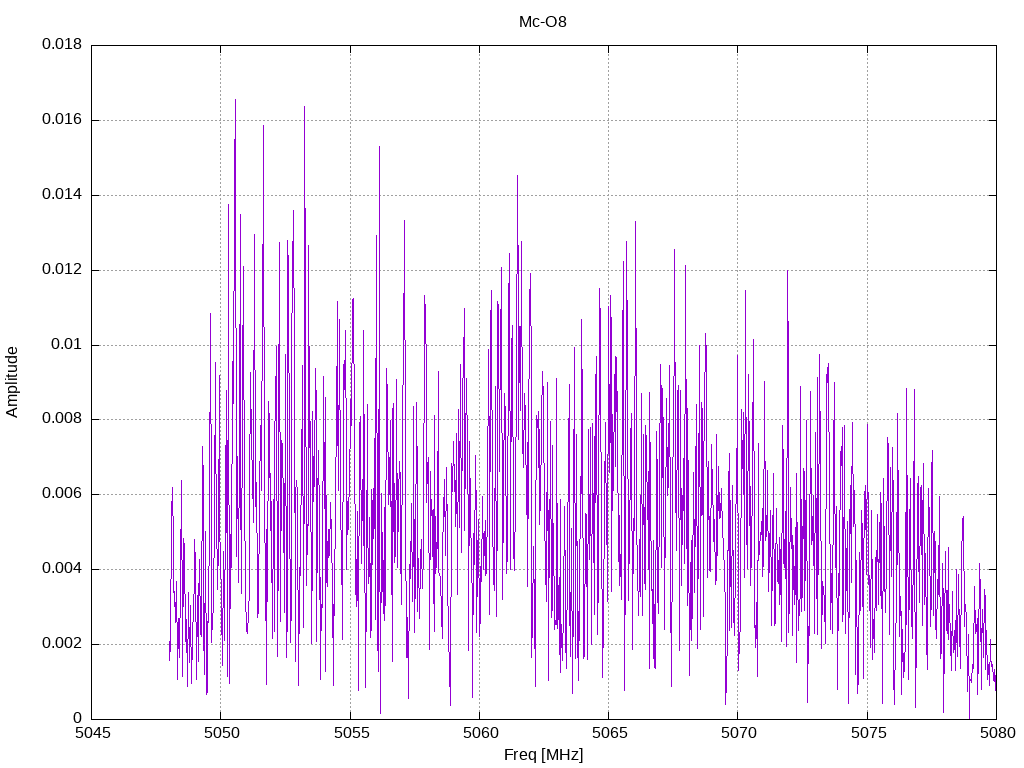Click the Mc-O8 plot title
The image size is (1024, 768).
pos(543,22)
